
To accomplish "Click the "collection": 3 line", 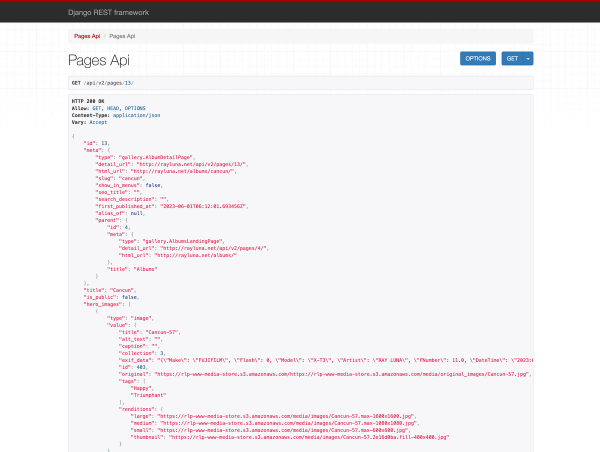I will (x=142, y=353).
